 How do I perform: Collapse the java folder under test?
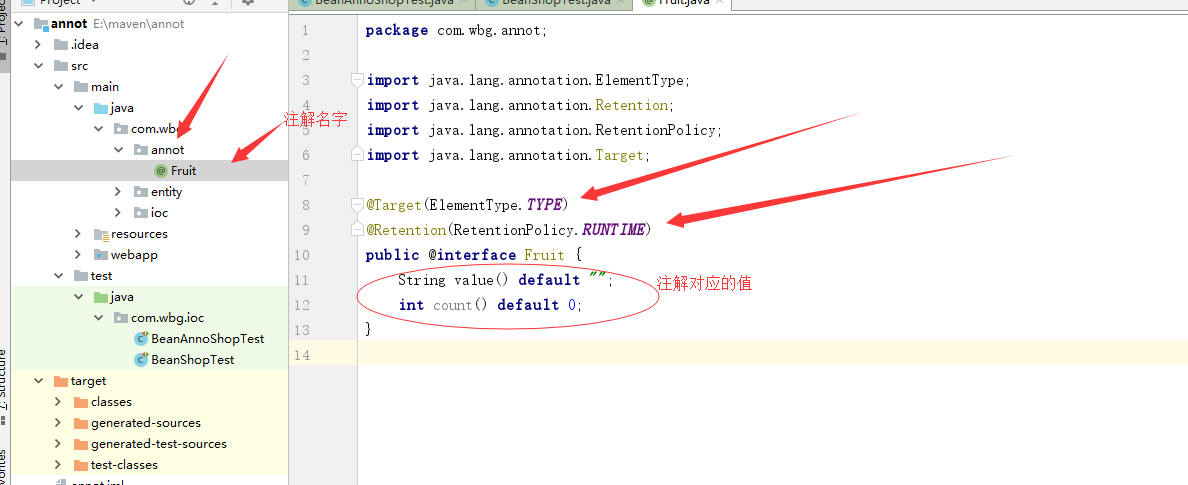[78, 297]
